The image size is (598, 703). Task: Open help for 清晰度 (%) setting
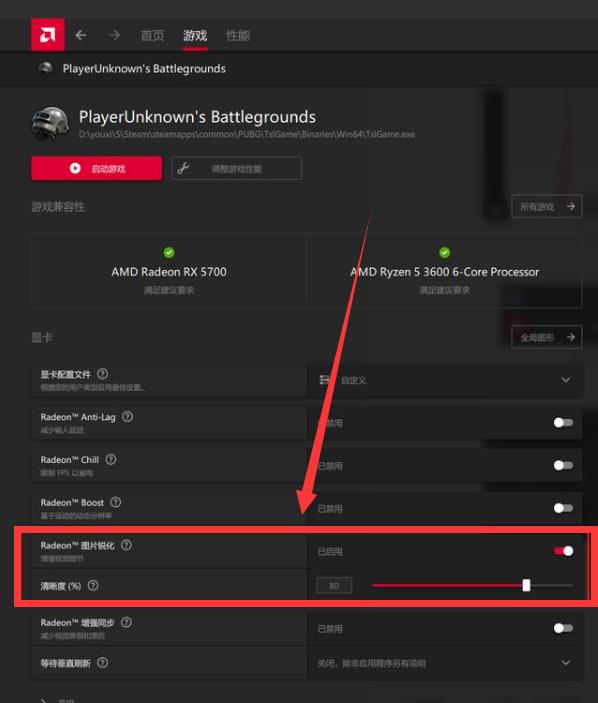[93, 586]
